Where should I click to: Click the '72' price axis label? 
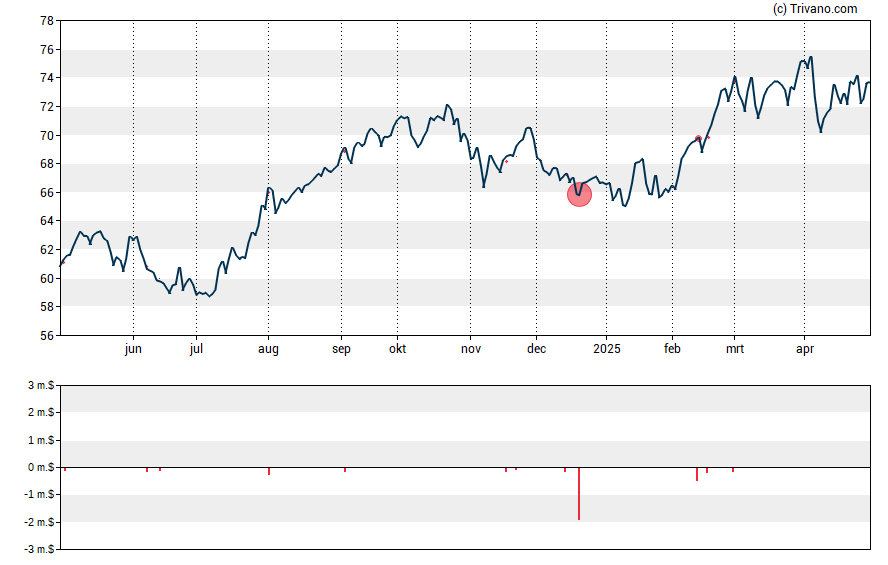point(47,107)
